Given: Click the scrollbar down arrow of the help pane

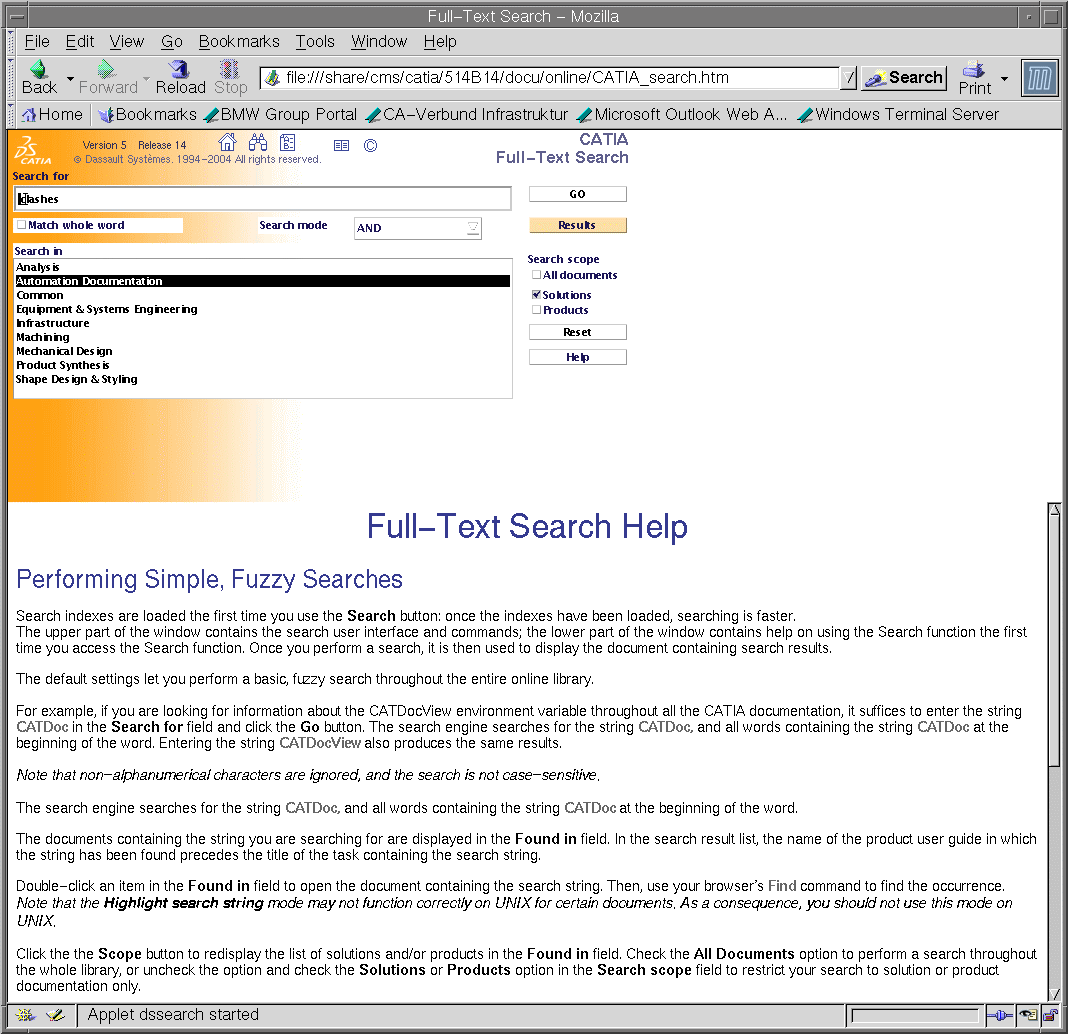Looking at the screenshot, I should point(1054,994).
